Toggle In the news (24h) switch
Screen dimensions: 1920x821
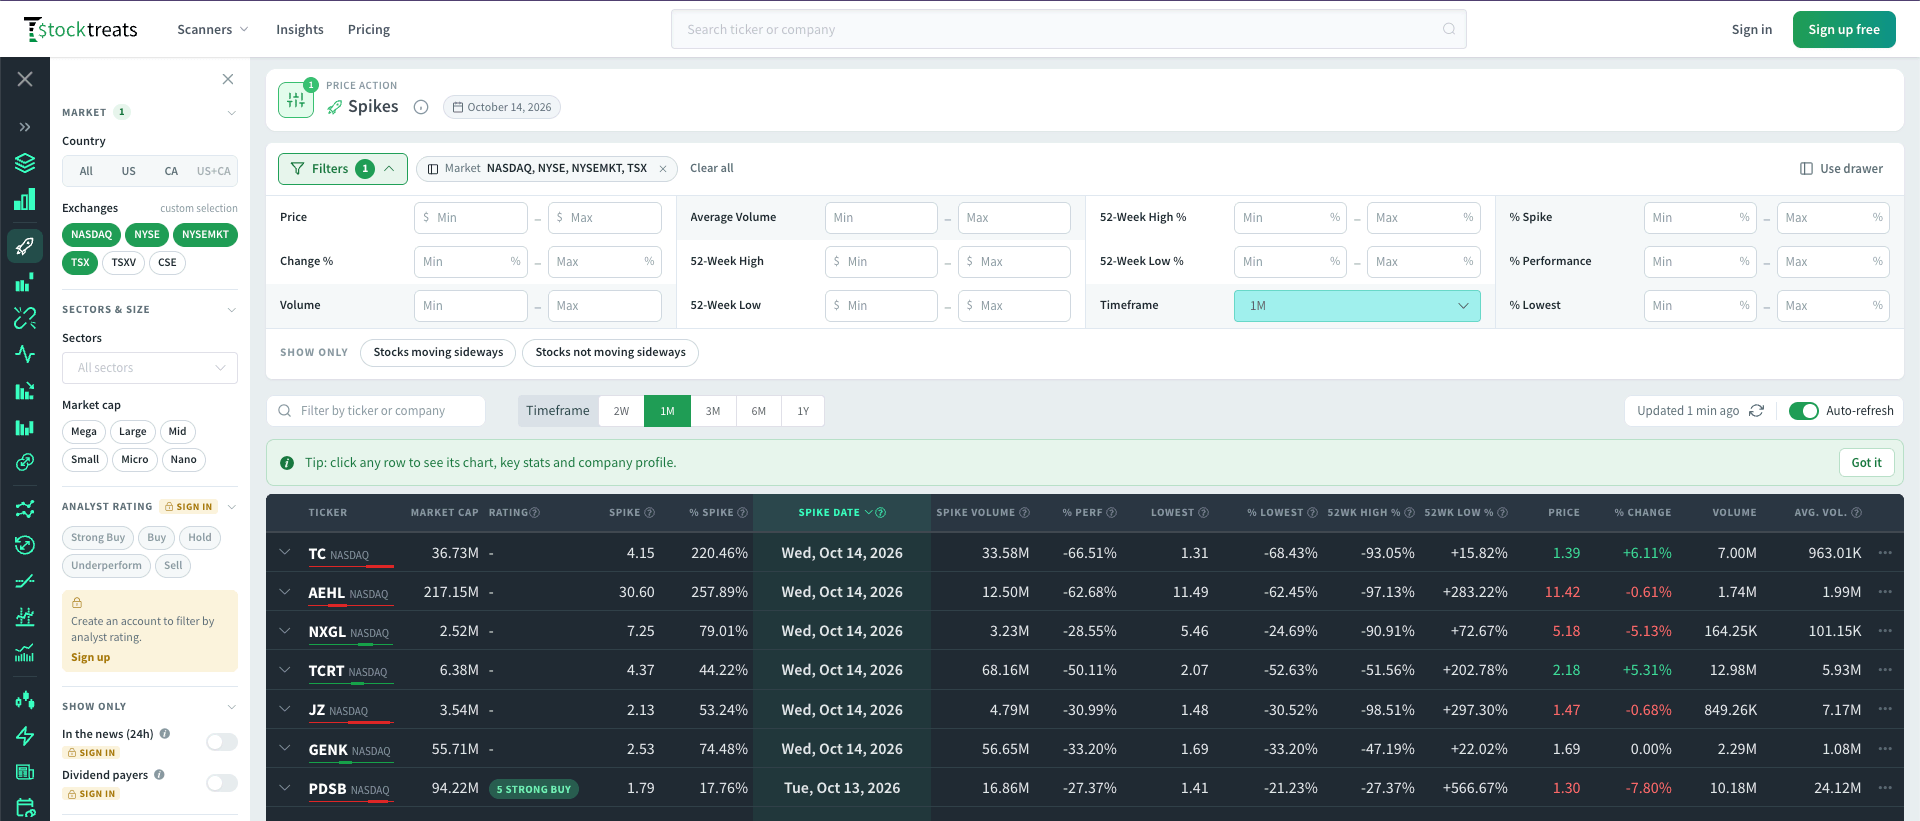(222, 742)
